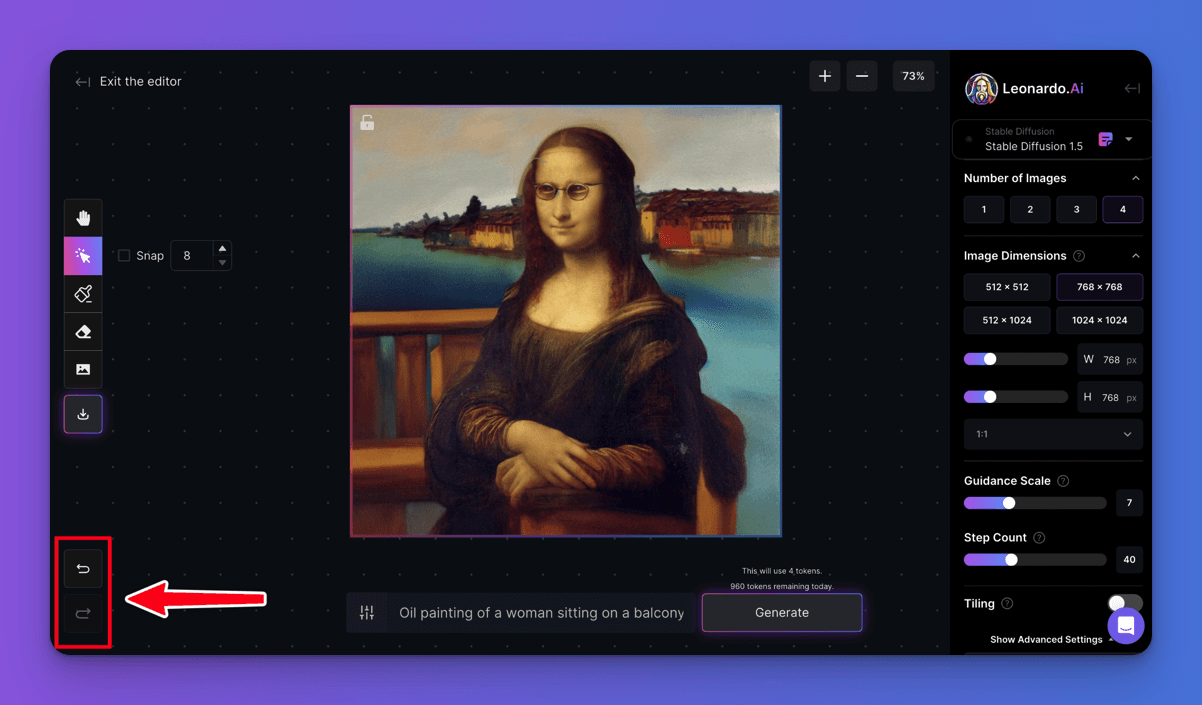Screen dimensions: 1202x705
Task: Activate the selection pointer tool
Action: click(x=83, y=256)
